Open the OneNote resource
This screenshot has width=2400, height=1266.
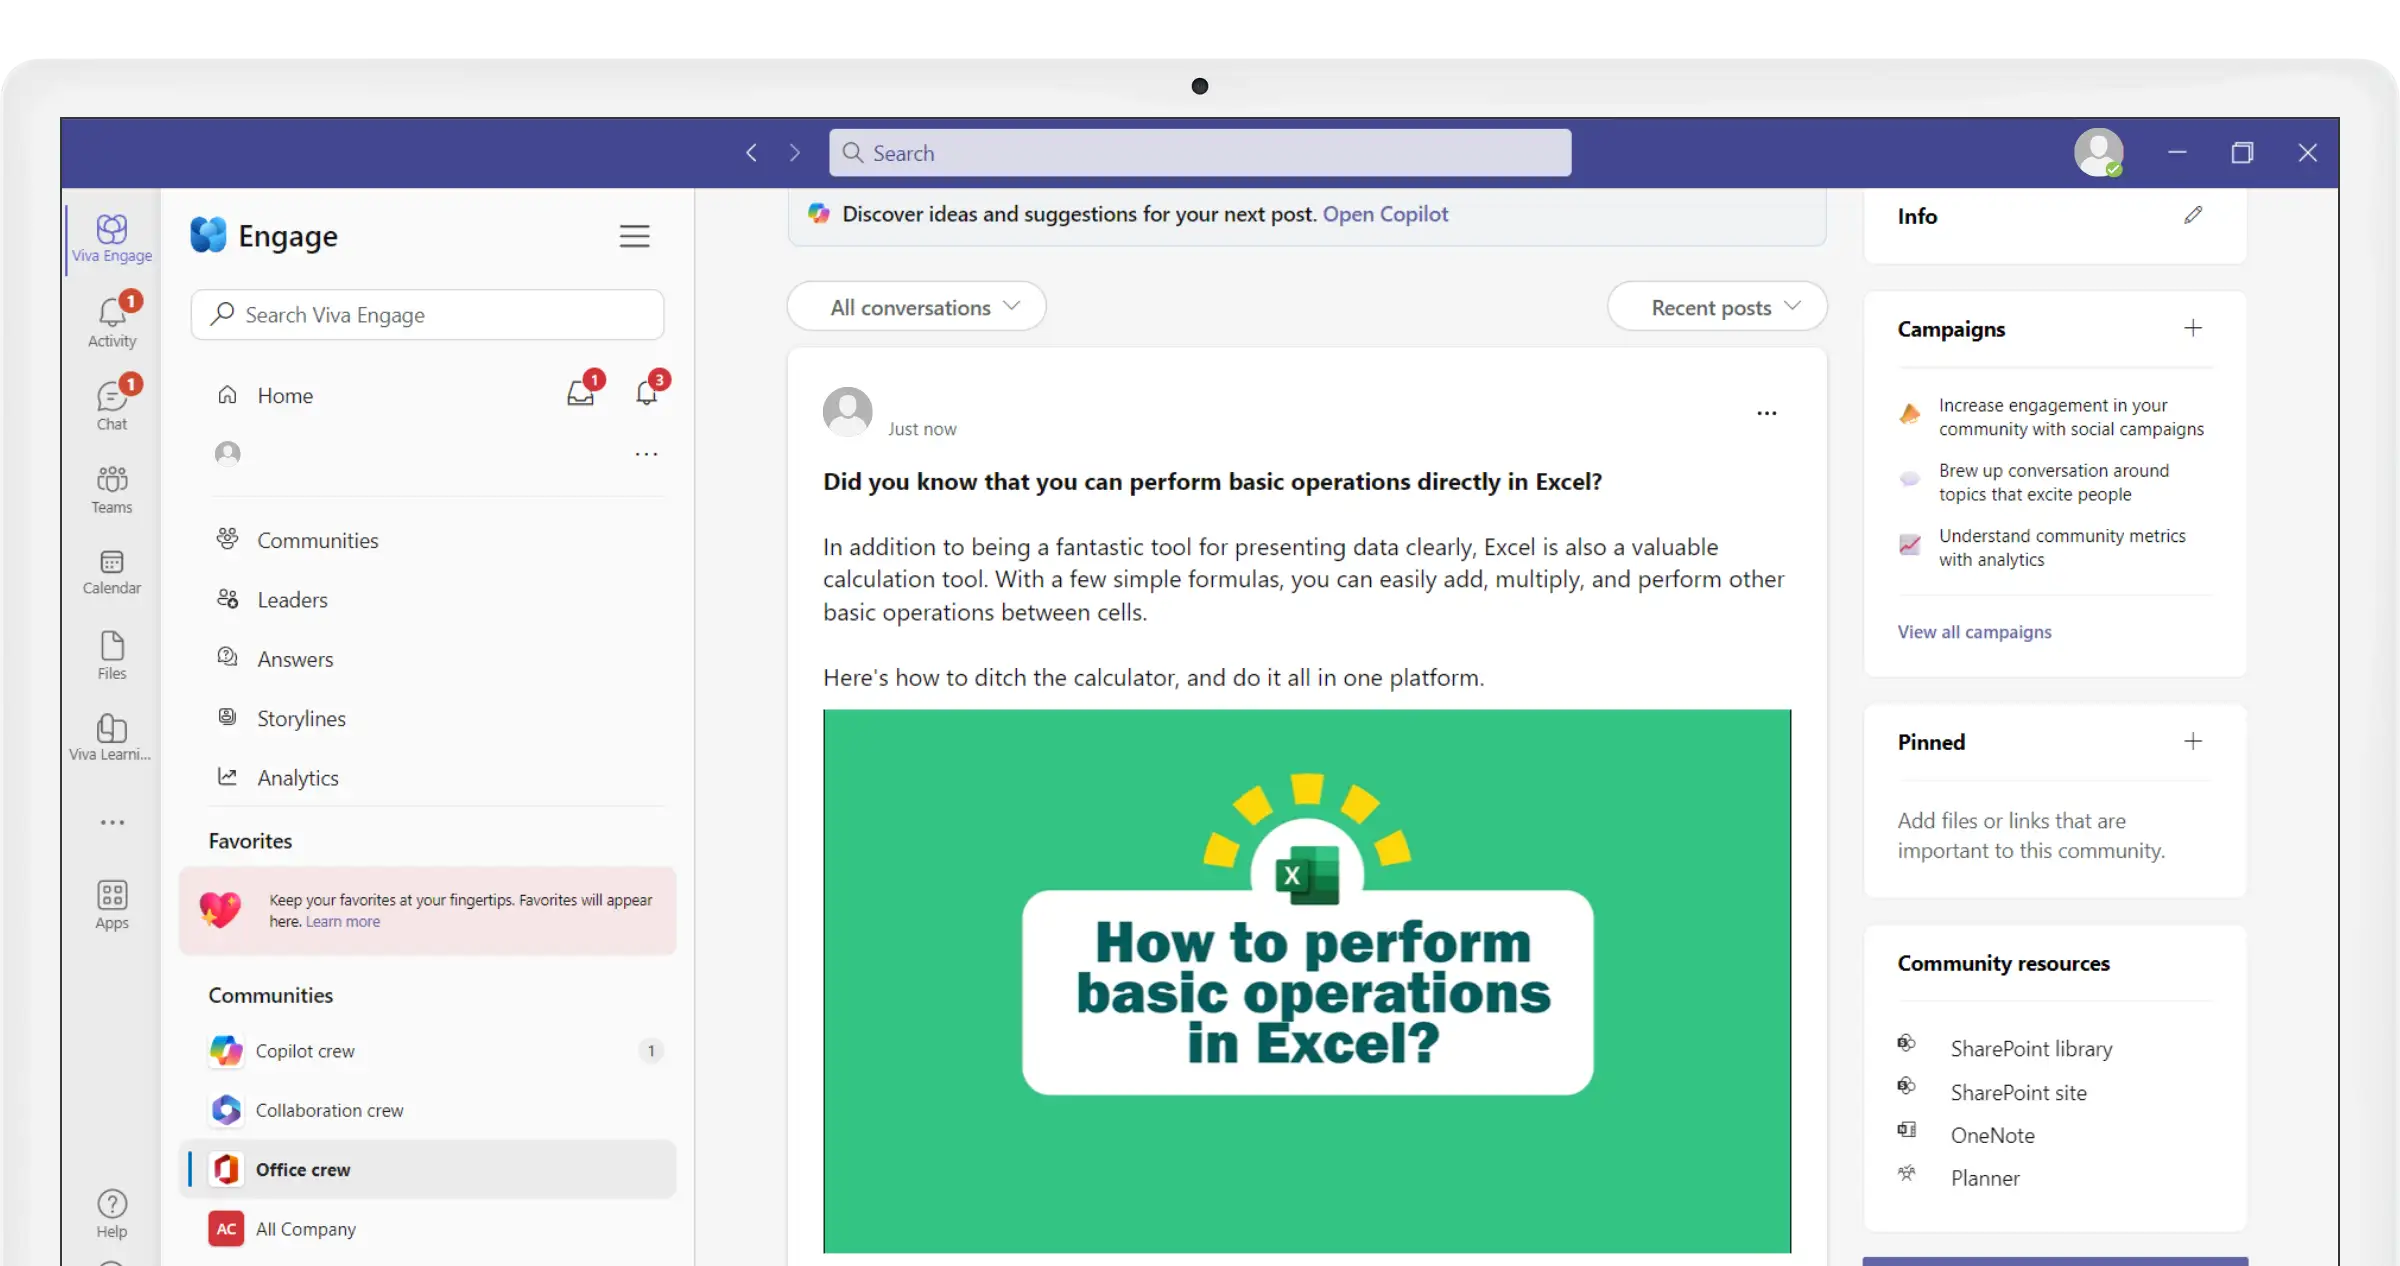[x=1992, y=1136]
